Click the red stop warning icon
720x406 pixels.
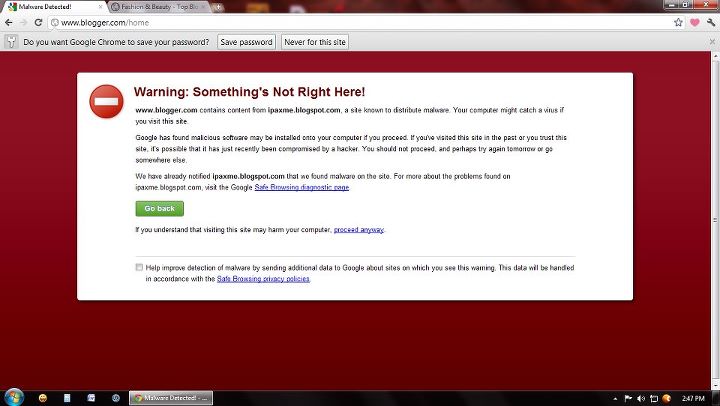pyautogui.click(x=107, y=102)
